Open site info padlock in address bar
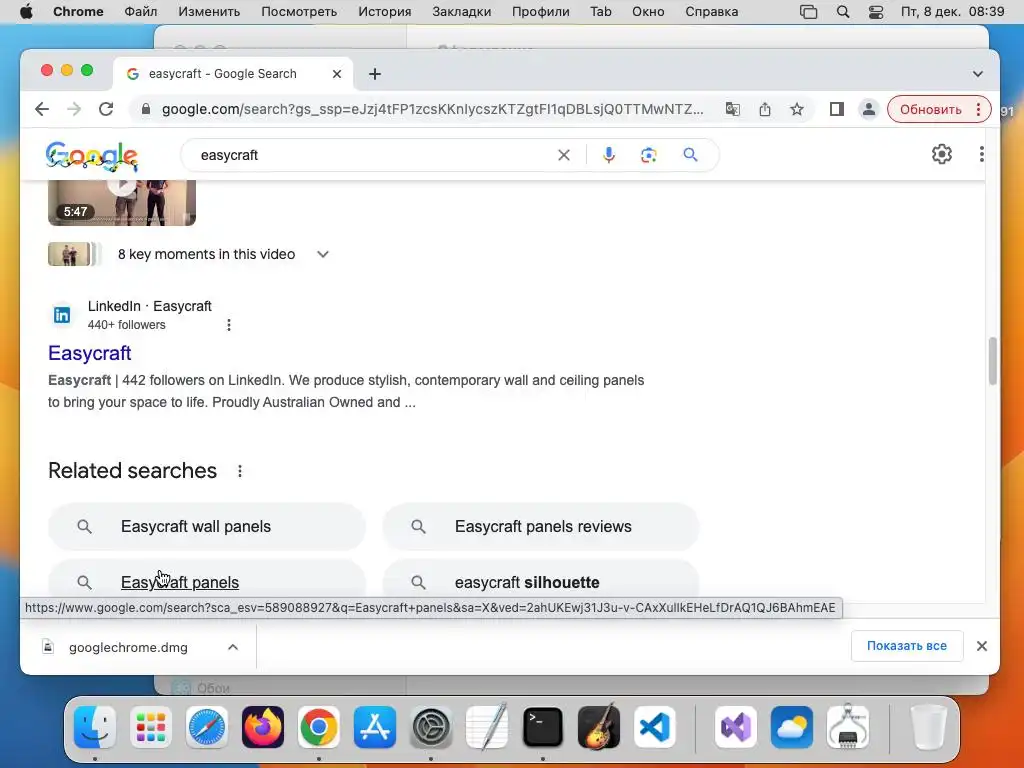 pyautogui.click(x=146, y=109)
